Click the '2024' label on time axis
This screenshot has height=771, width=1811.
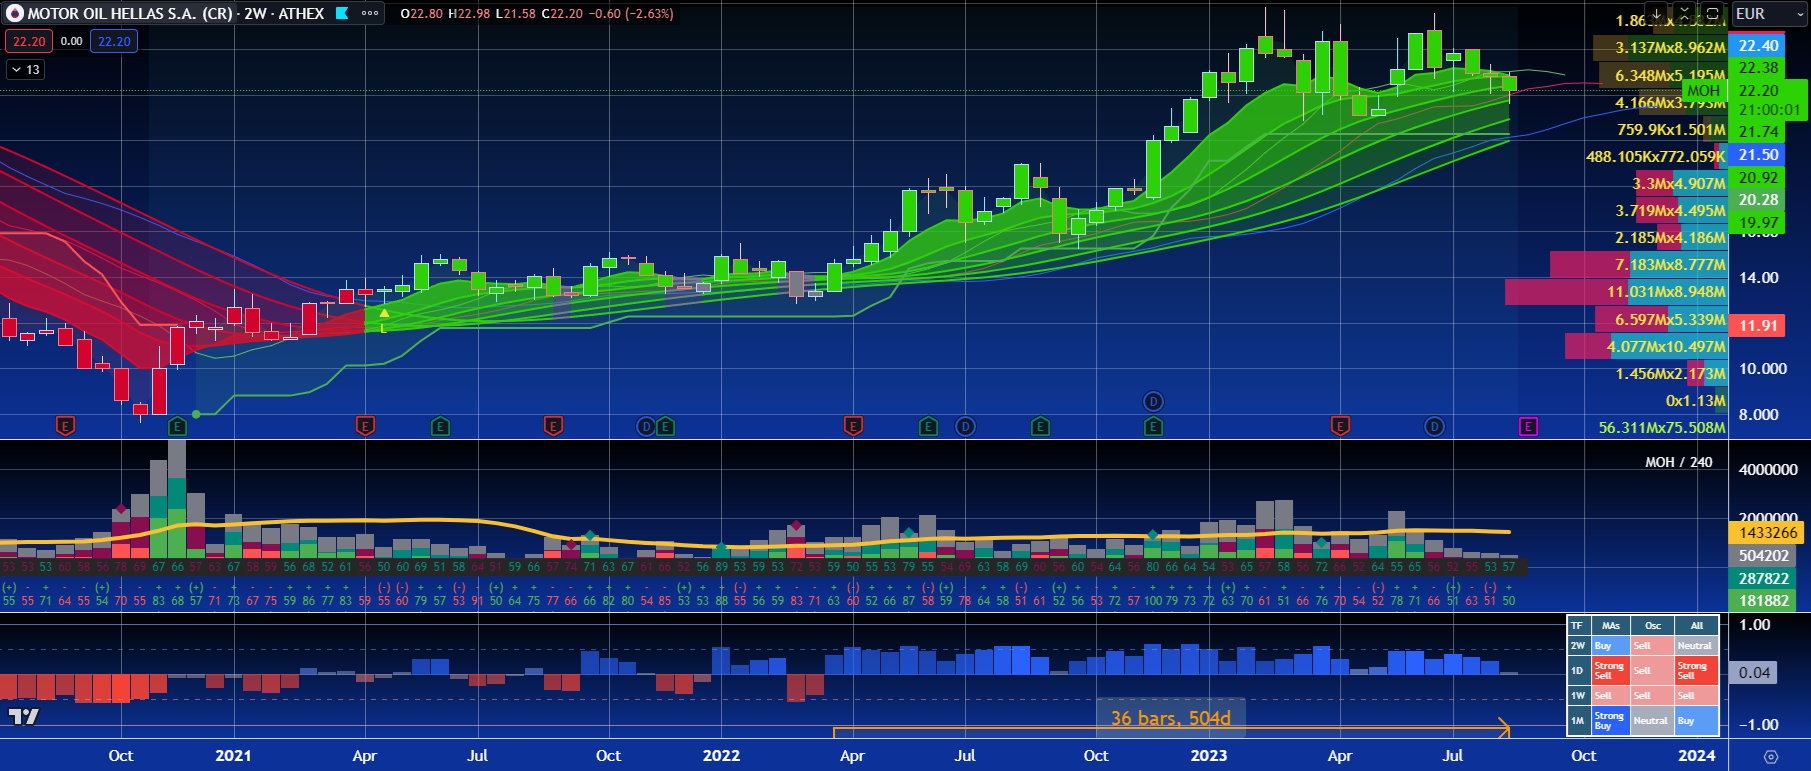1696,755
